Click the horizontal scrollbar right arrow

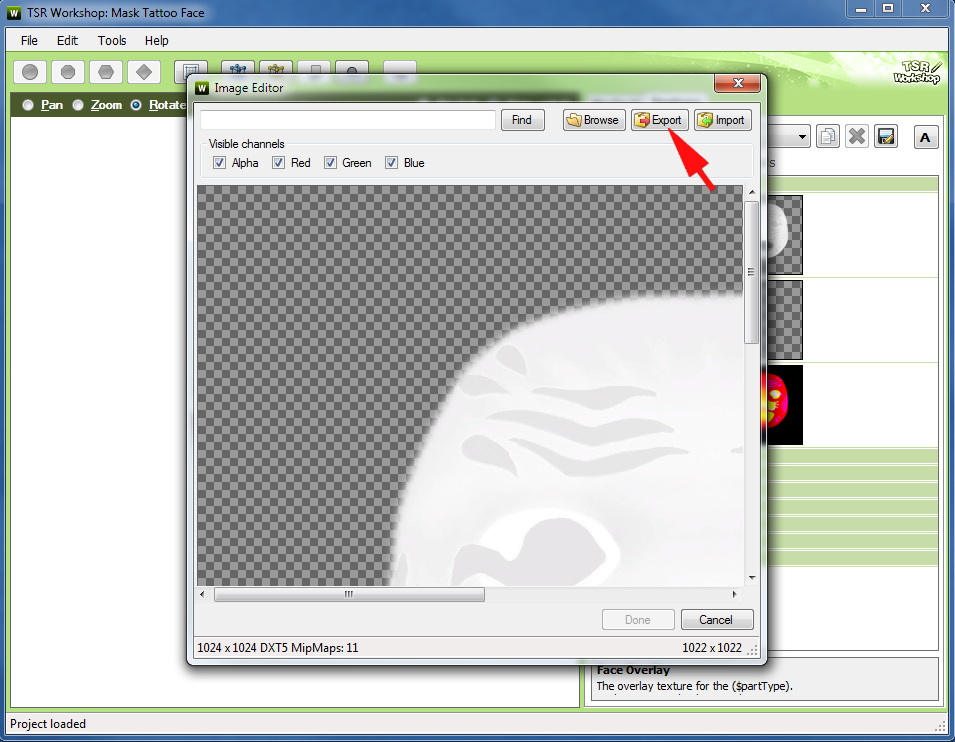point(735,594)
